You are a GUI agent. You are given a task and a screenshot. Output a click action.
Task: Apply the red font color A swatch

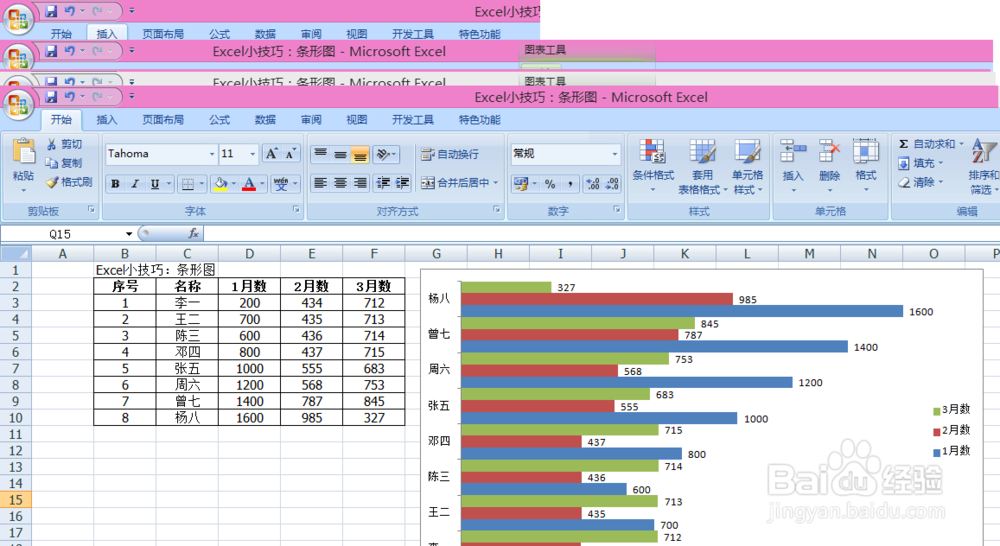coord(249,184)
